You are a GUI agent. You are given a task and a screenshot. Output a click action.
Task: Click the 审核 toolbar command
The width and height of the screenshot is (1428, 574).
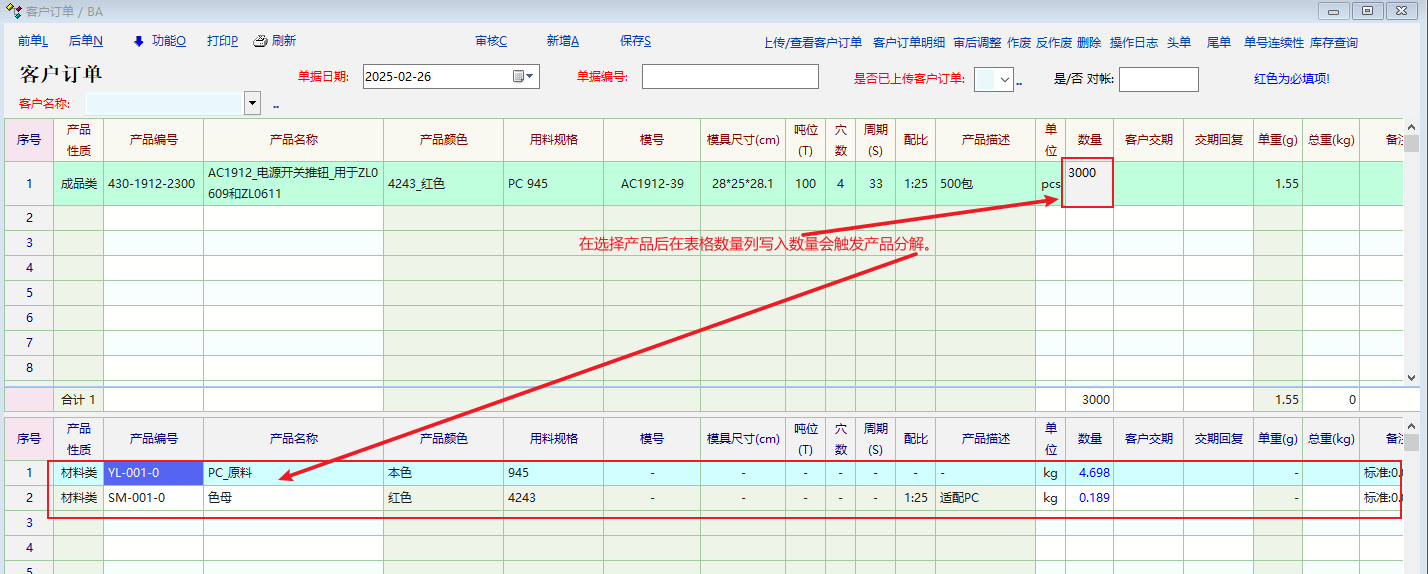[490, 41]
